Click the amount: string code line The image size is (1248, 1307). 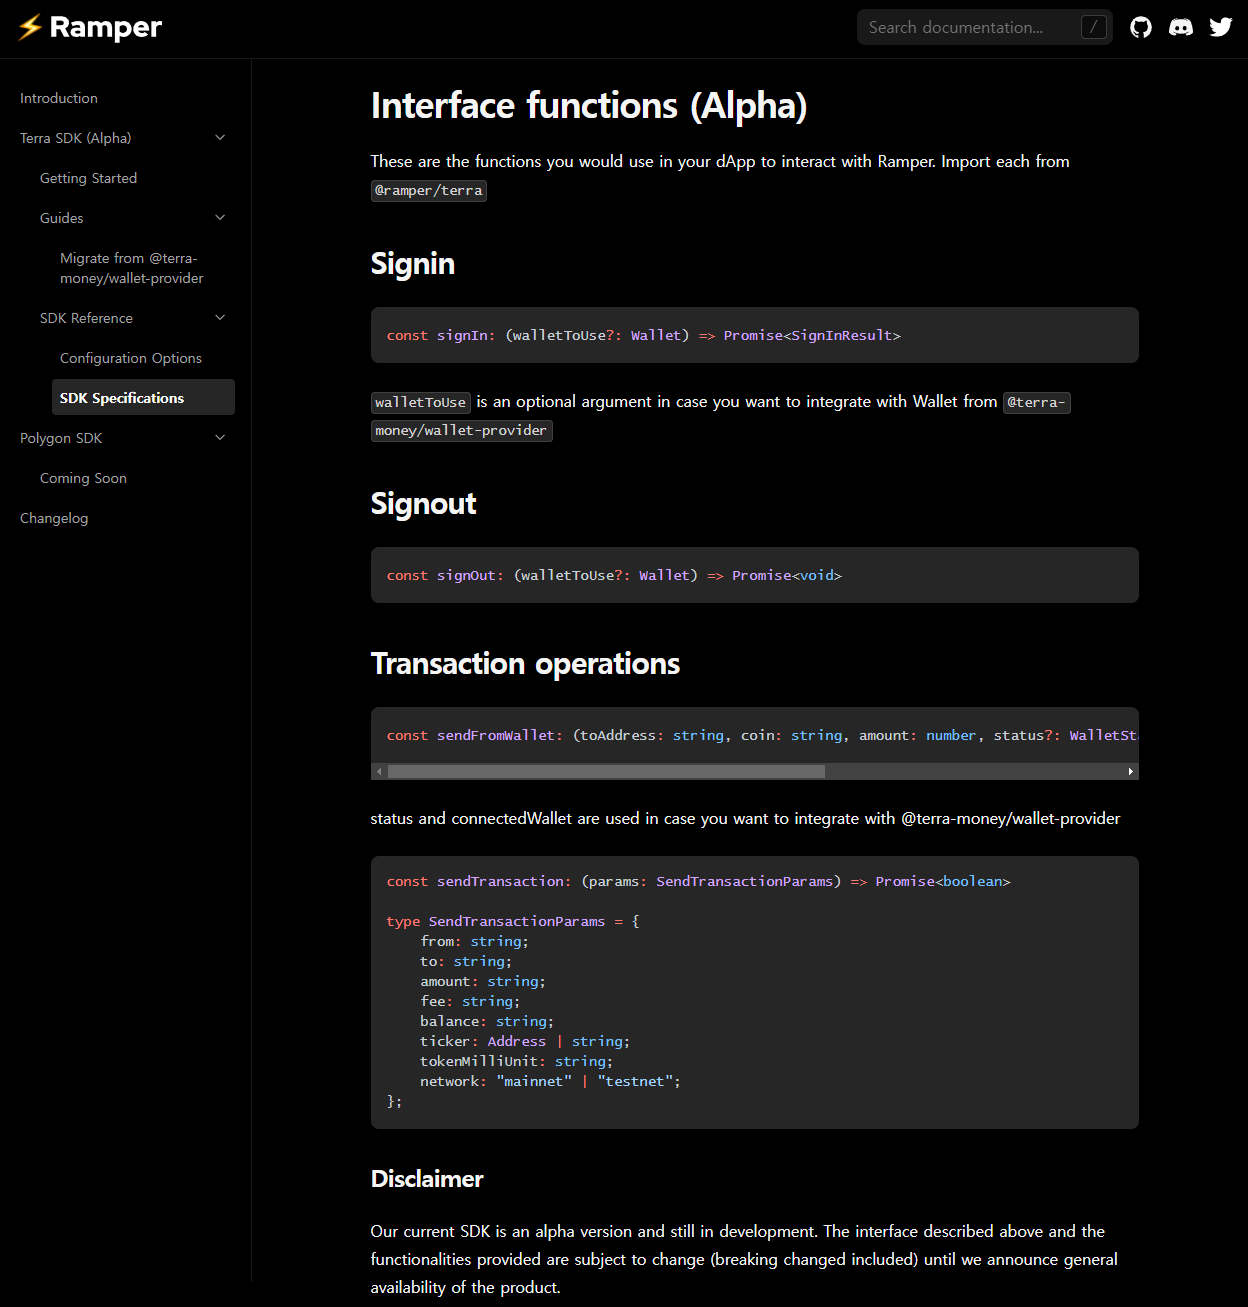coord(483,981)
